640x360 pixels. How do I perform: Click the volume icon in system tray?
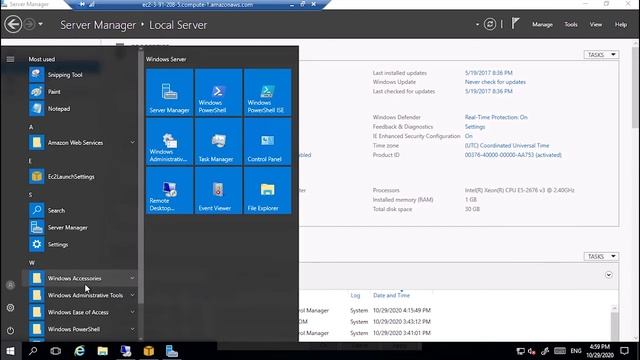point(532,351)
